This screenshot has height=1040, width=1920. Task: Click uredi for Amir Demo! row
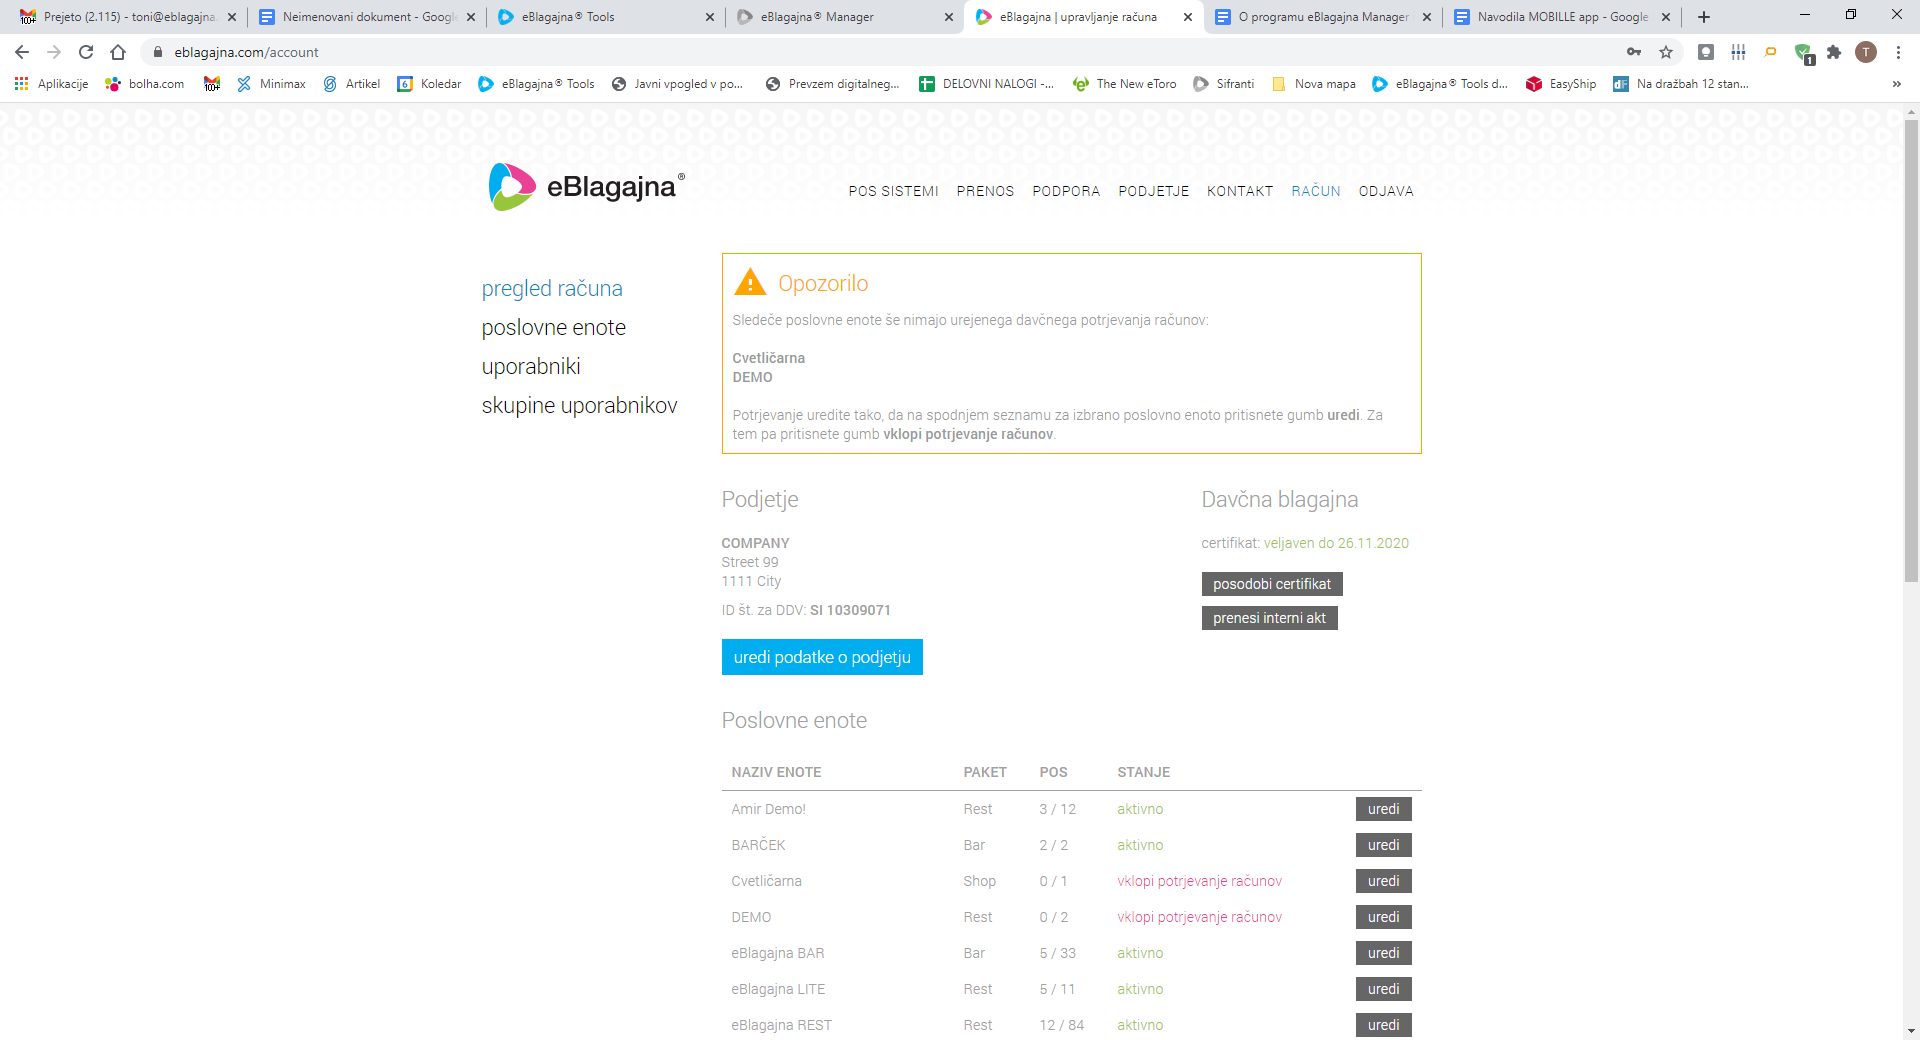tap(1383, 809)
